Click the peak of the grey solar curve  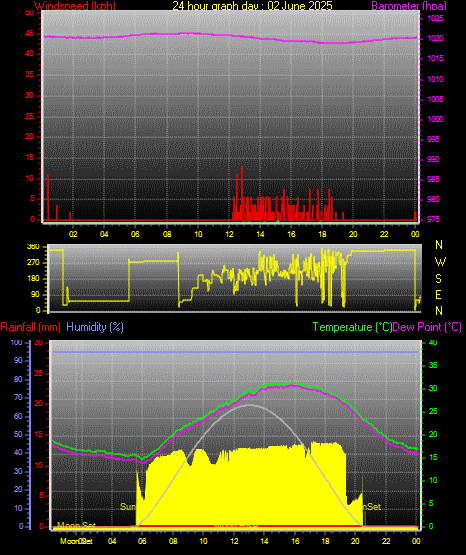pos(249,405)
